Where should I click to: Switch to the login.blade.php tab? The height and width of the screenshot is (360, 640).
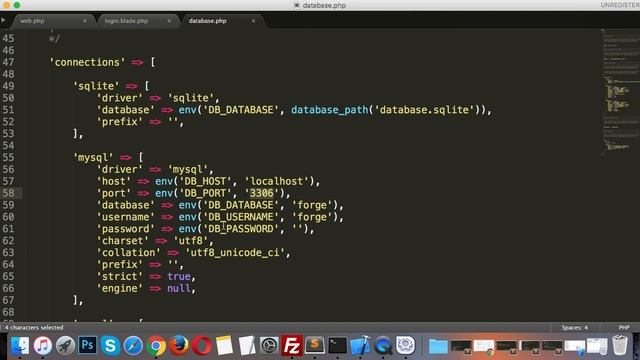pyautogui.click(x=126, y=20)
